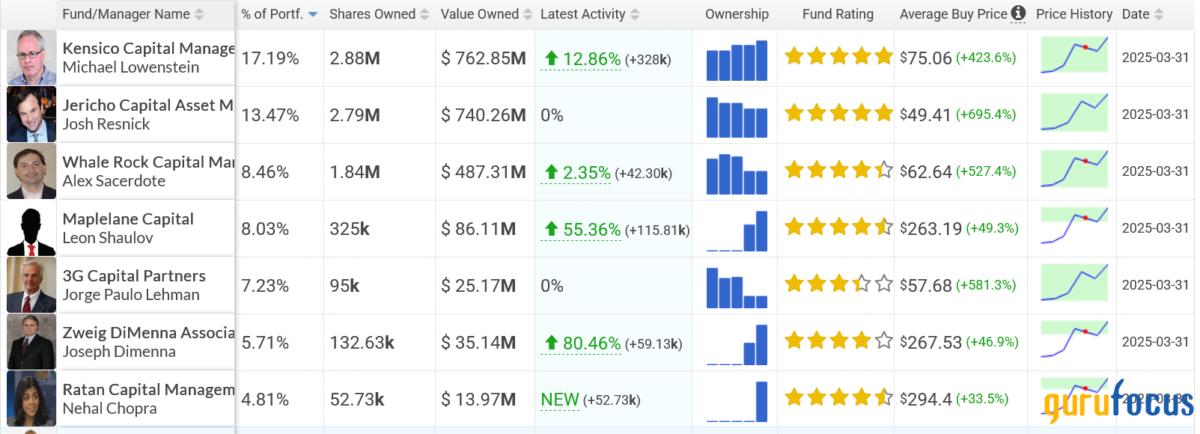The height and width of the screenshot is (434, 1200).
Task: Open Zweig DiMenna Associates fund link
Action: pyautogui.click(x=148, y=333)
